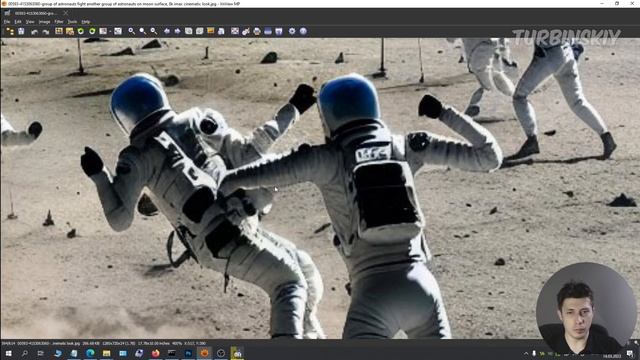Click the image resize toolbar icon
640x360 pixels.
tap(70, 31)
